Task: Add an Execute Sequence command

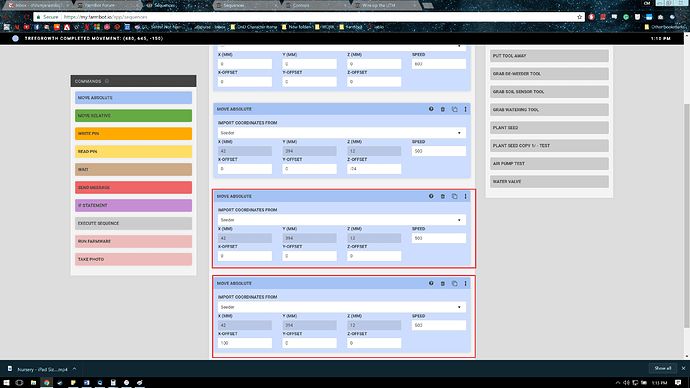Action: coord(133,223)
